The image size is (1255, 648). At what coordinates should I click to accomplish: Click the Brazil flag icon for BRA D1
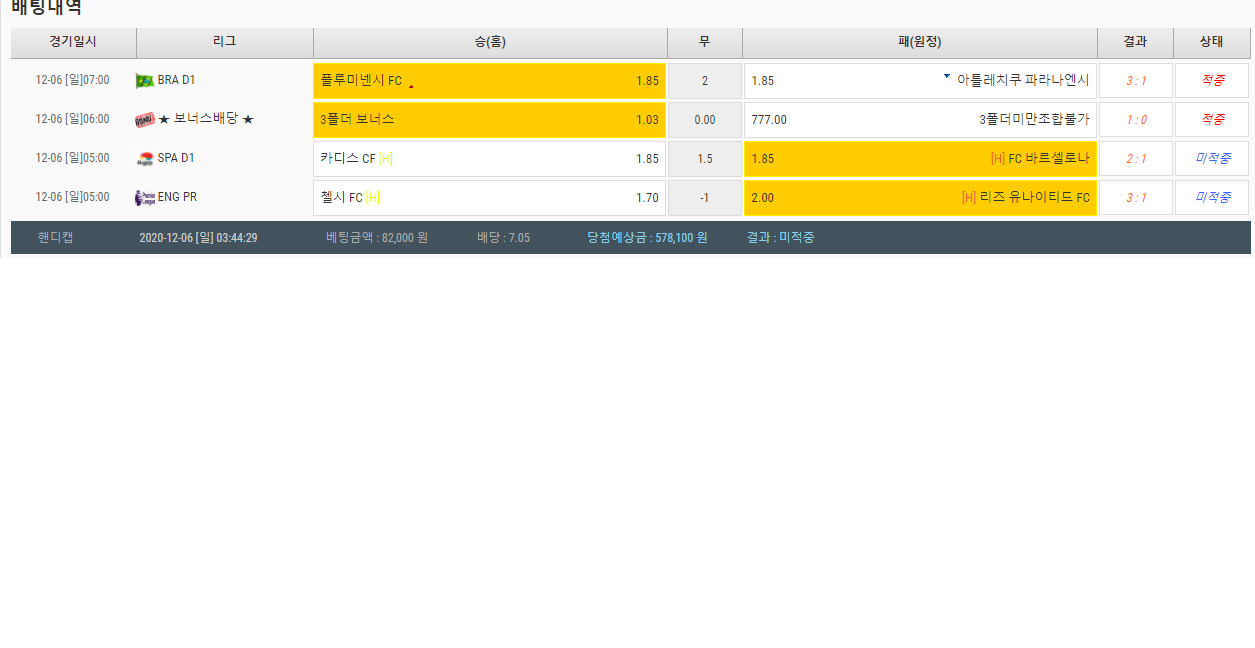[145, 81]
